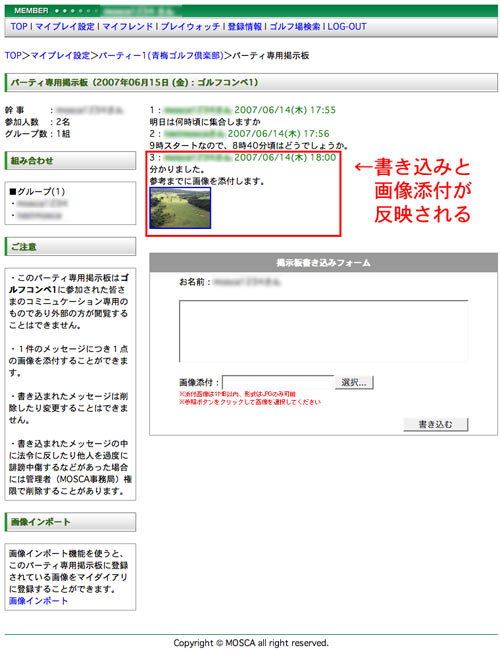Click LOG-OUT in the navigation bar

[x=347, y=27]
